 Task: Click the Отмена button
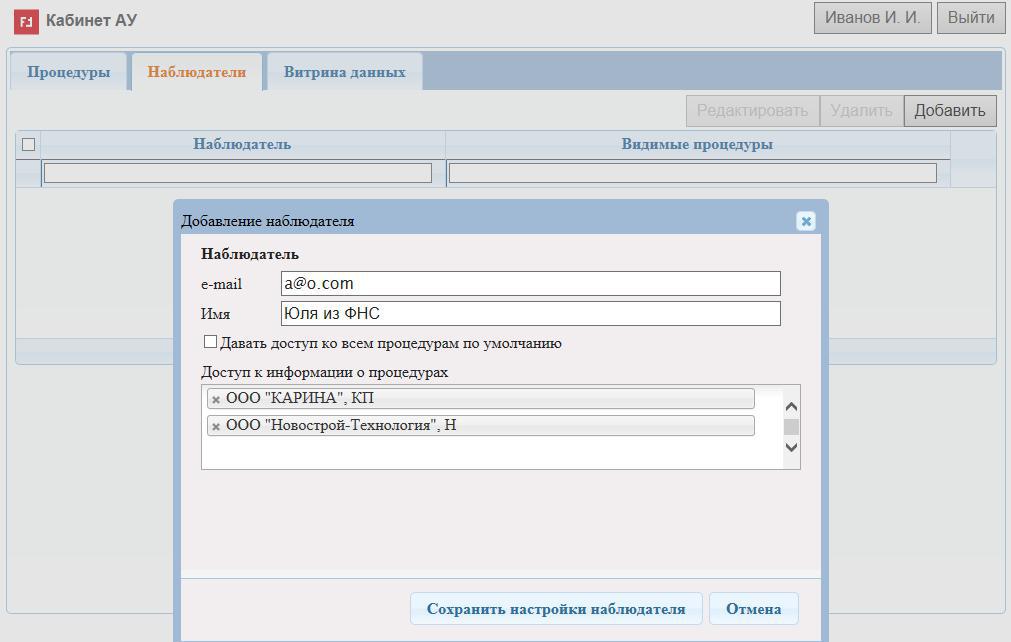753,608
